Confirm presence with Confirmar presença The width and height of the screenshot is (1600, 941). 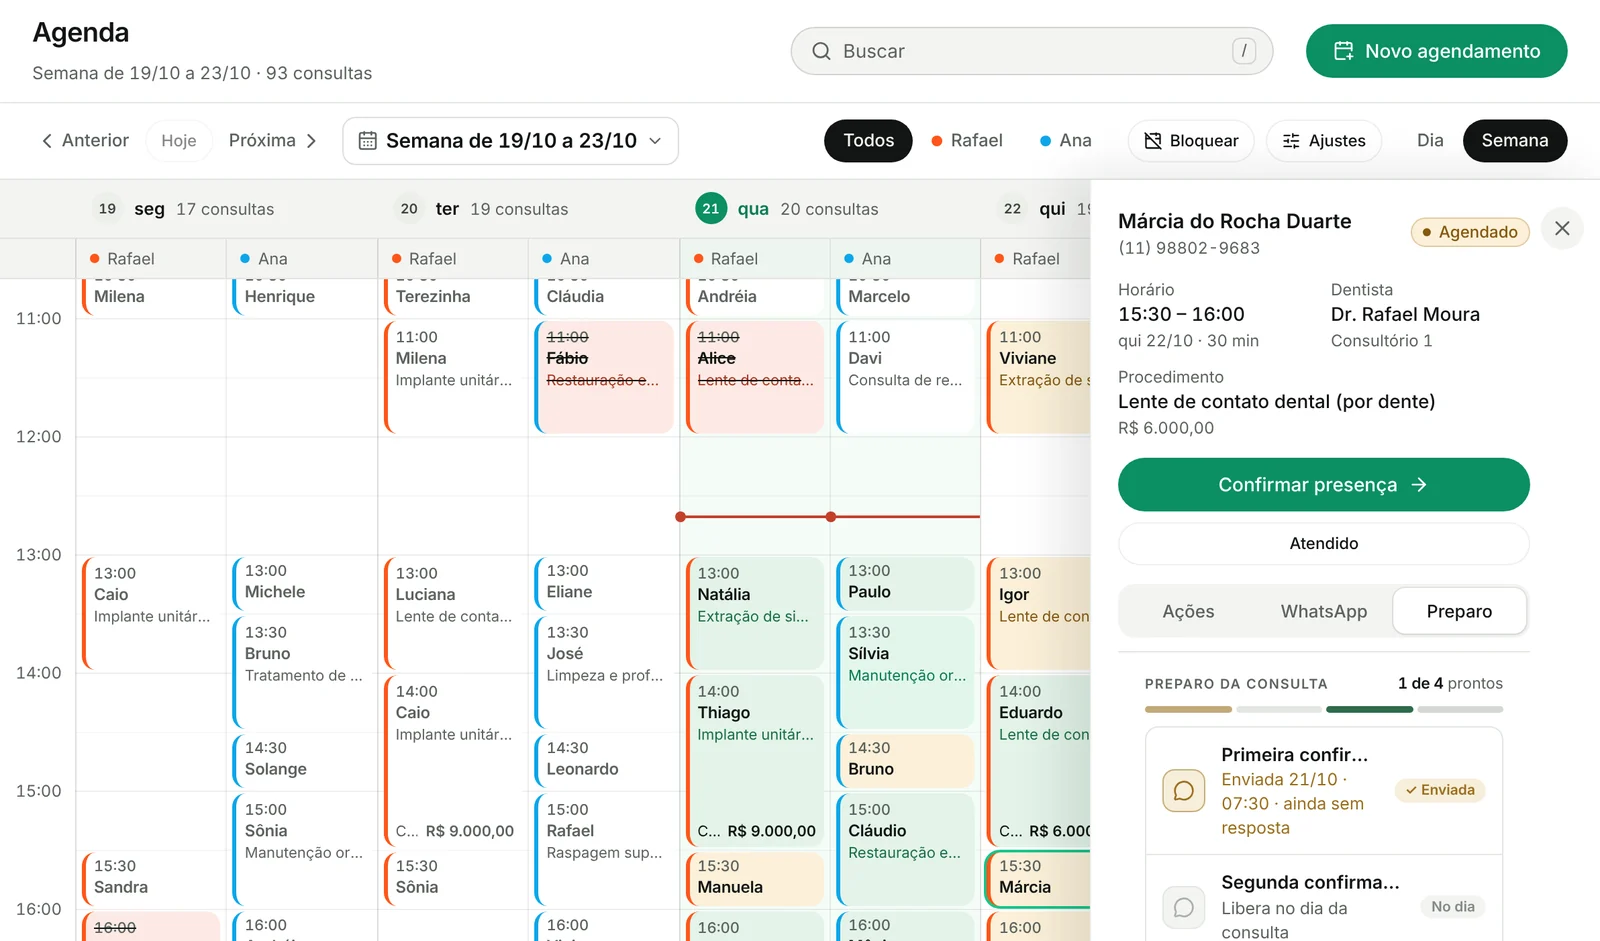(x=1323, y=485)
